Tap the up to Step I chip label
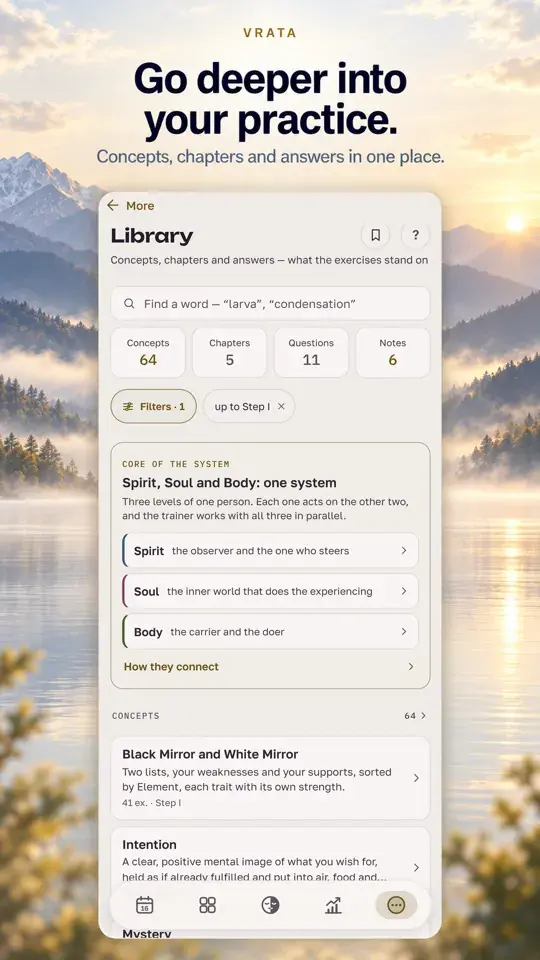The image size is (540, 960). pyautogui.click(x=242, y=407)
